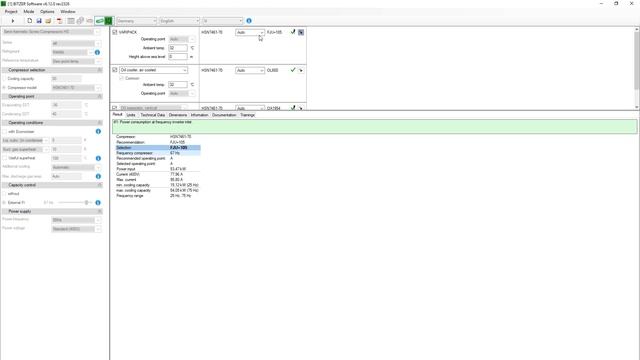Click the checkmark icon in Oil cooler row
640x360 pixels.
click(x=293, y=70)
